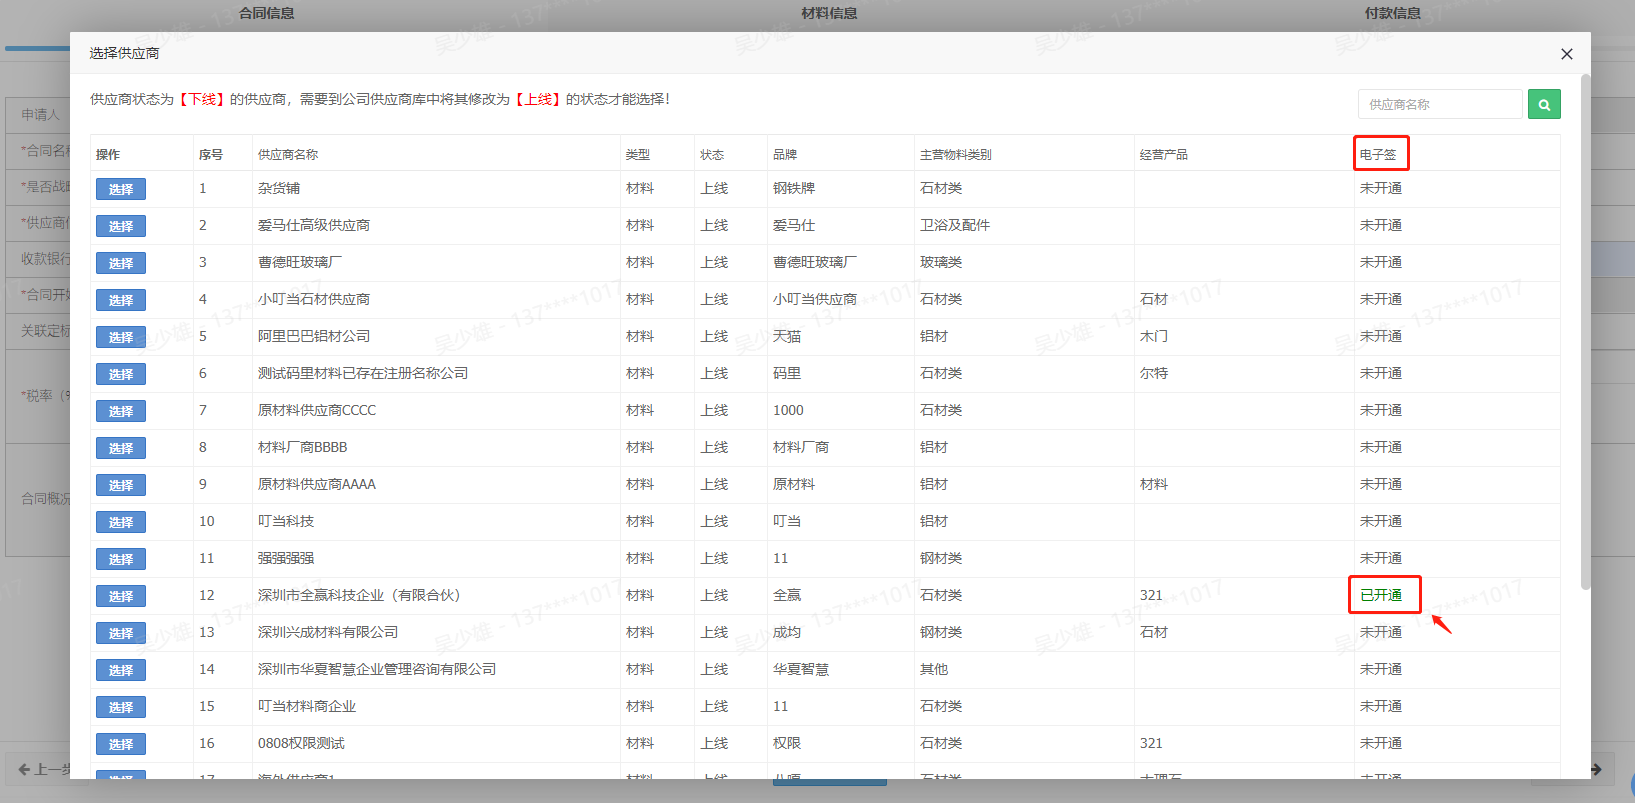Click the 选择供应商 dialog title
Image resolution: width=1635 pixels, height=803 pixels.
point(124,53)
